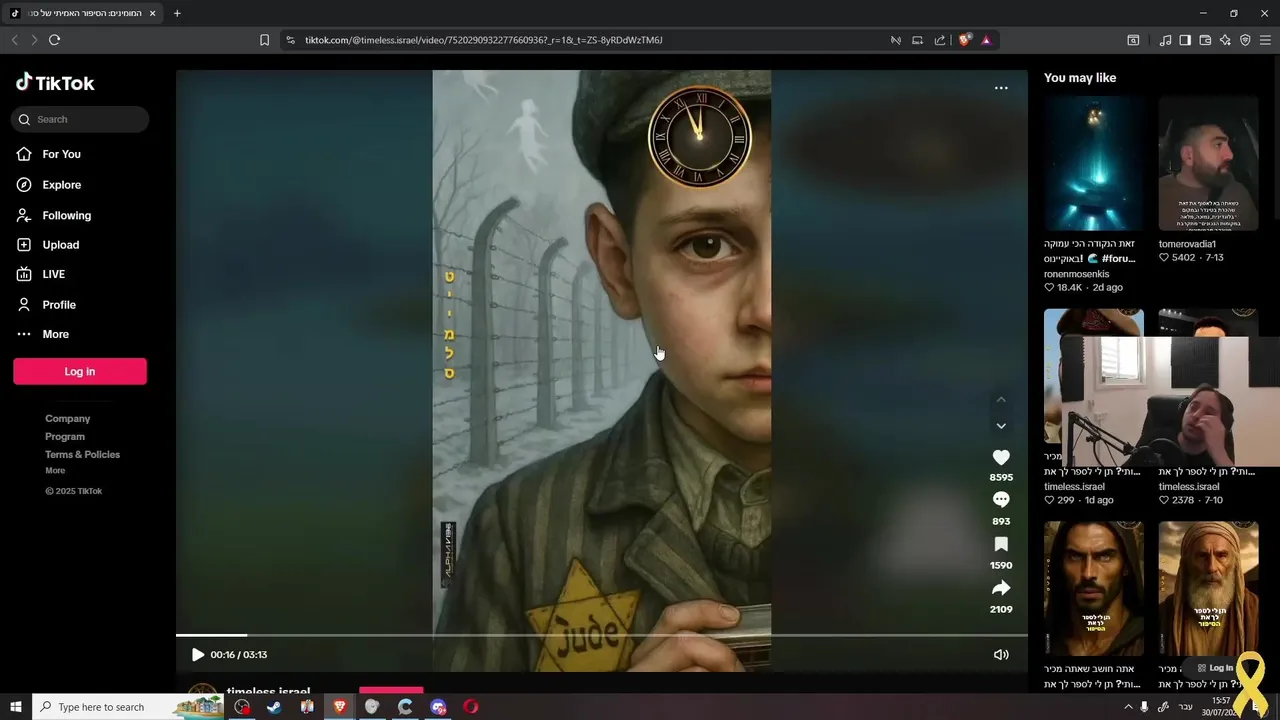Image resolution: width=1280 pixels, height=720 pixels.
Task: Open a new browser tab
Action: point(177,13)
